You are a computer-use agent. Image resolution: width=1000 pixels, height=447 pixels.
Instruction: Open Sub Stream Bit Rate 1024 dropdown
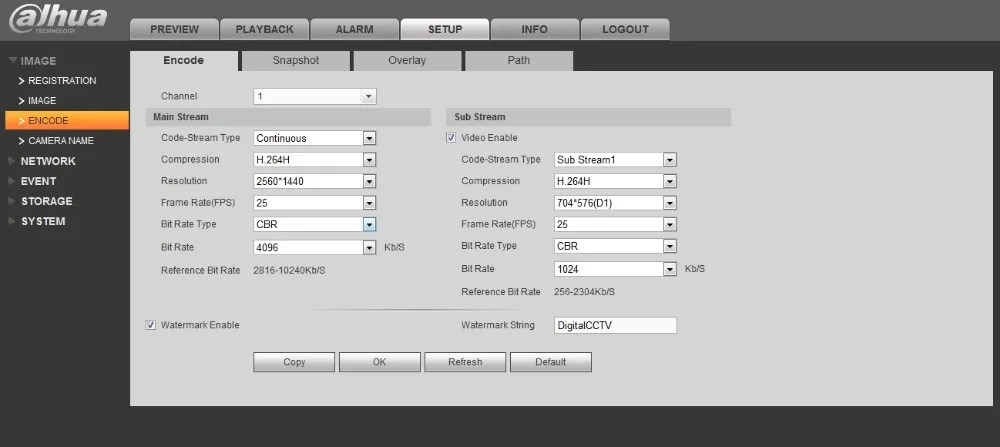tap(615, 269)
